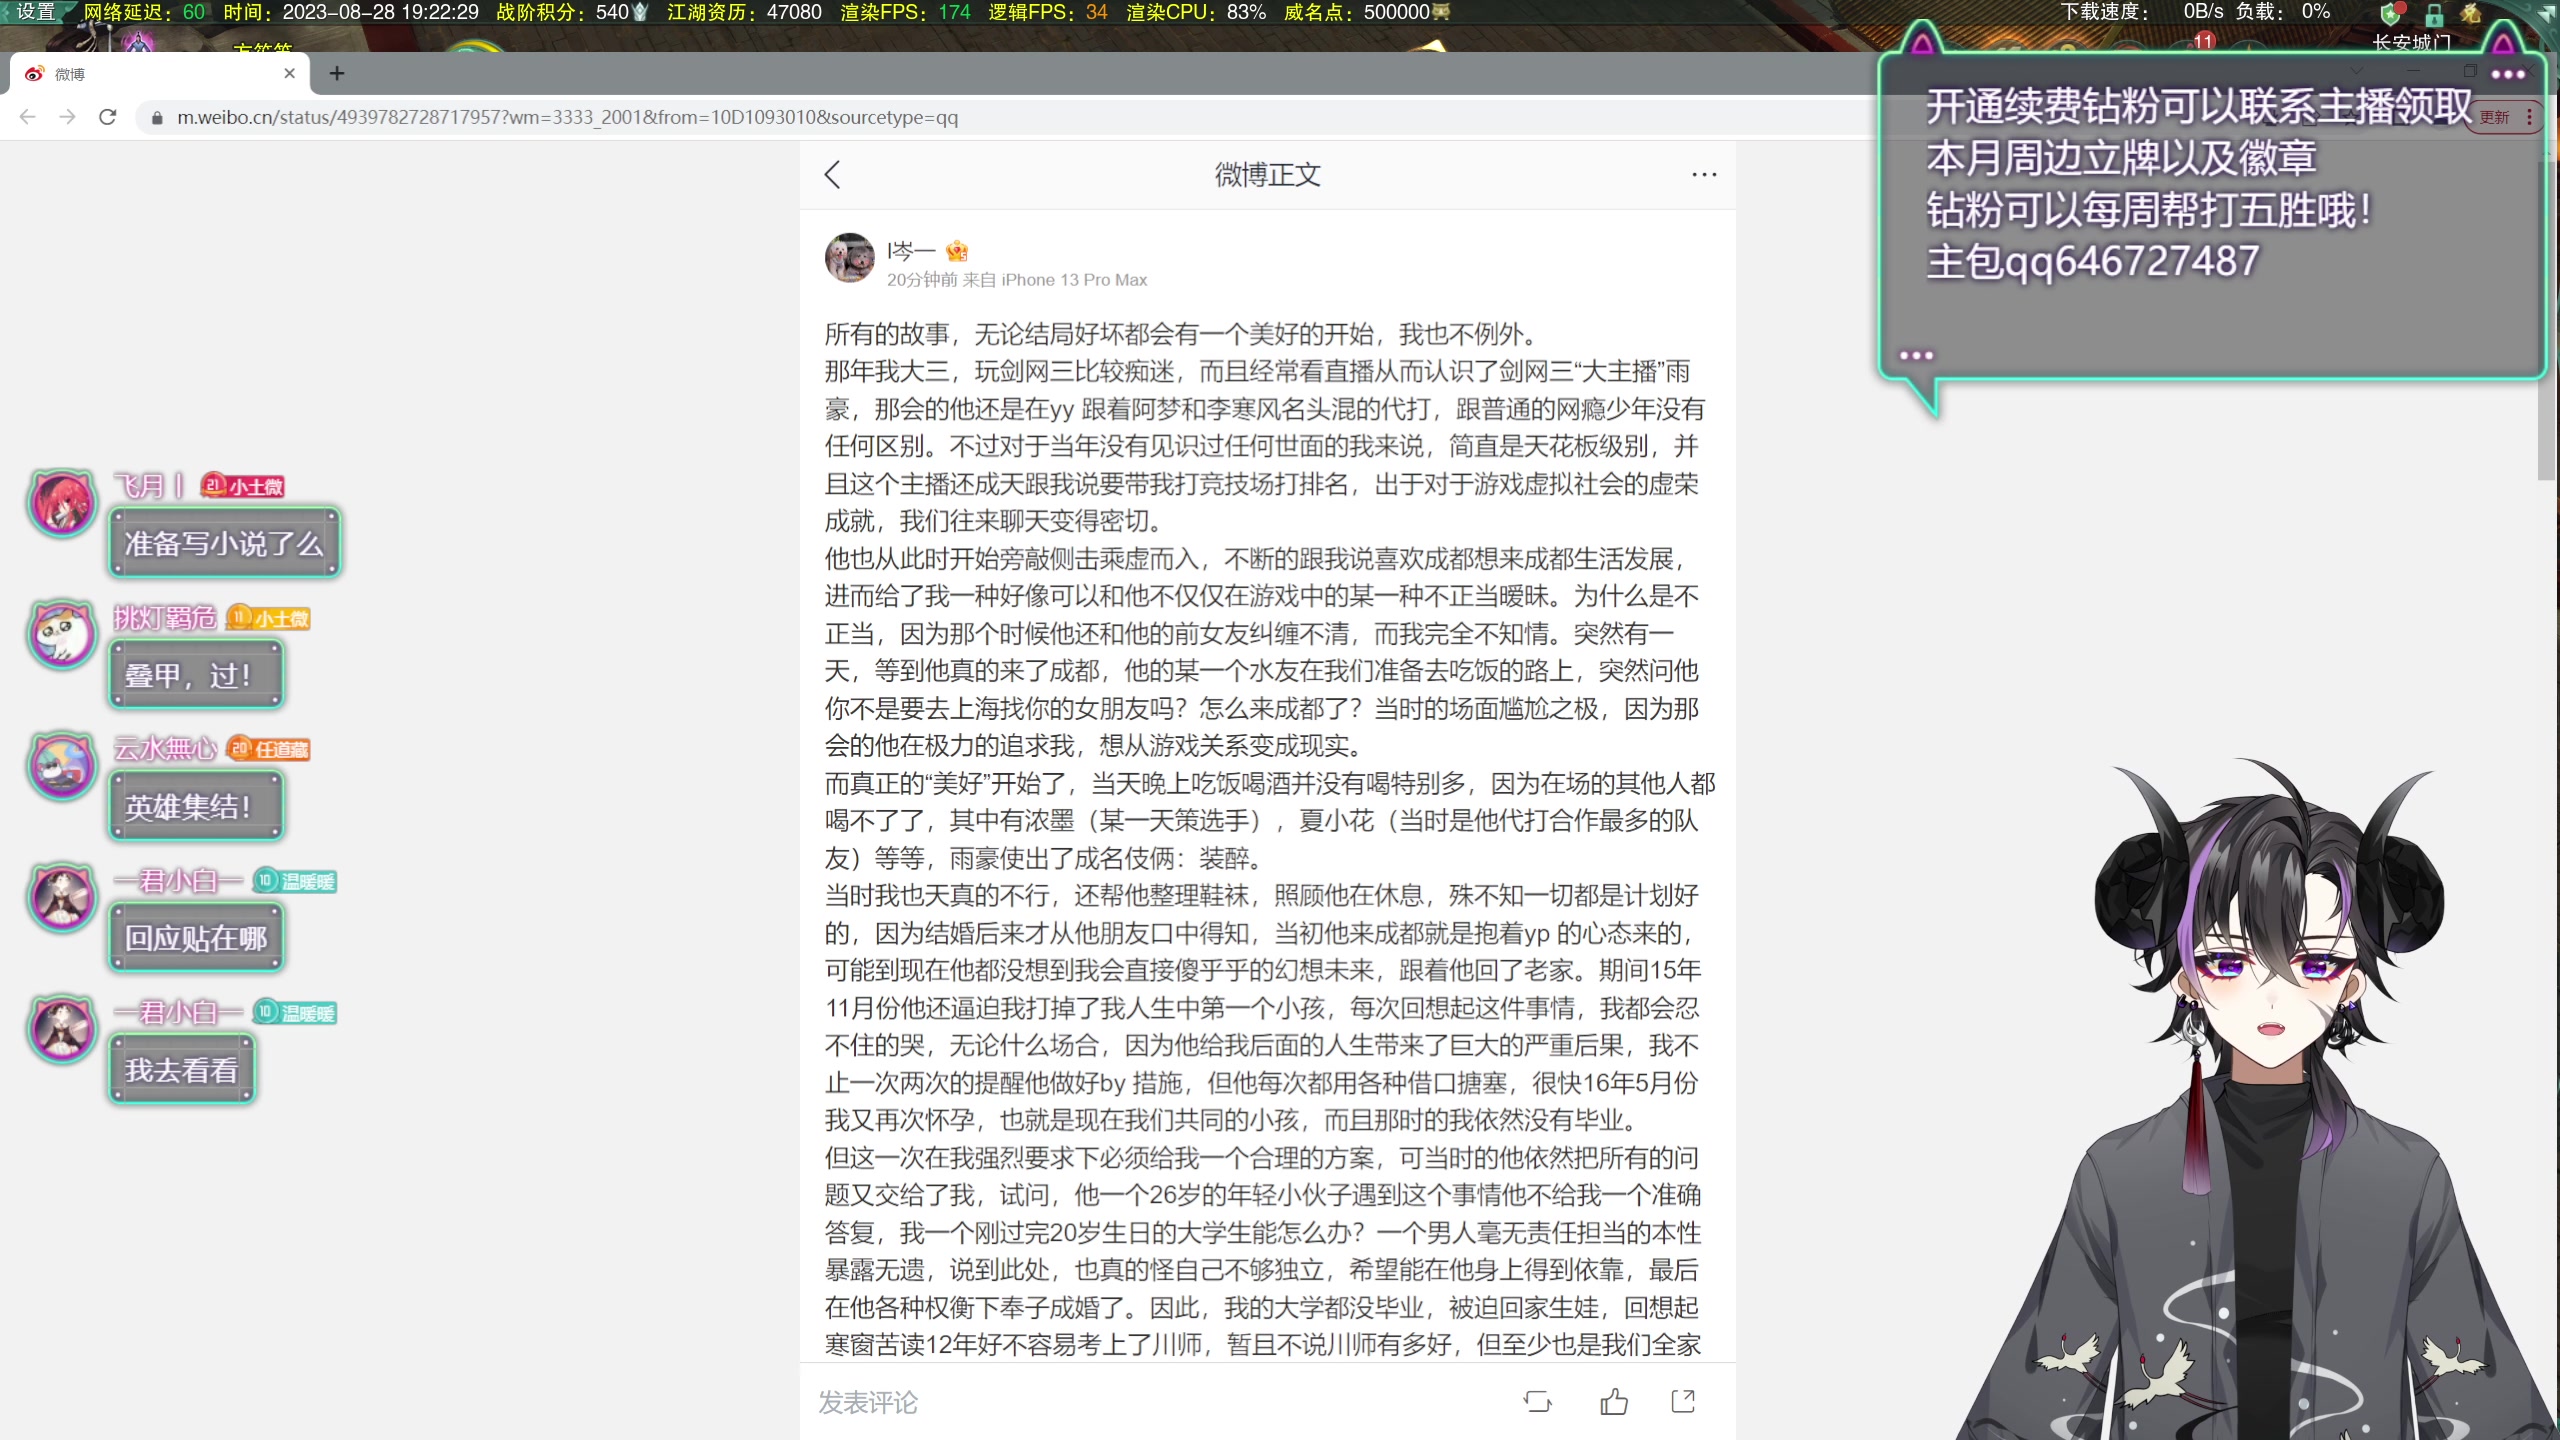
Task: Click the author name l岑一
Action: 911,250
